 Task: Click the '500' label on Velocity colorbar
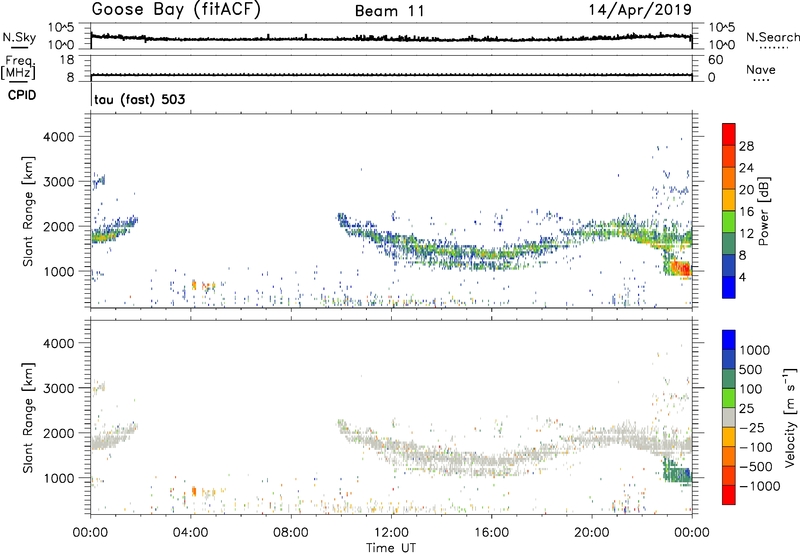click(x=752, y=369)
